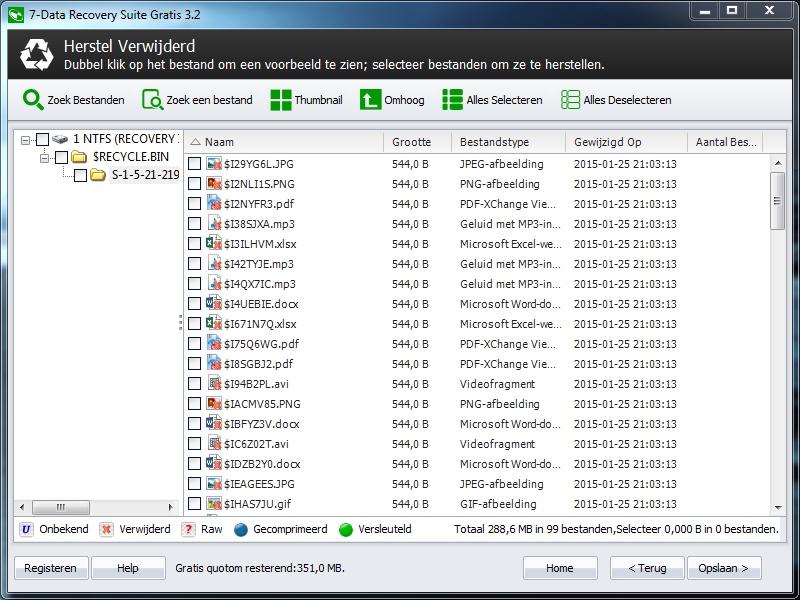The height and width of the screenshot is (600, 800).
Task: Click the Zoek Bestanden magnifier icon
Action: [33, 99]
